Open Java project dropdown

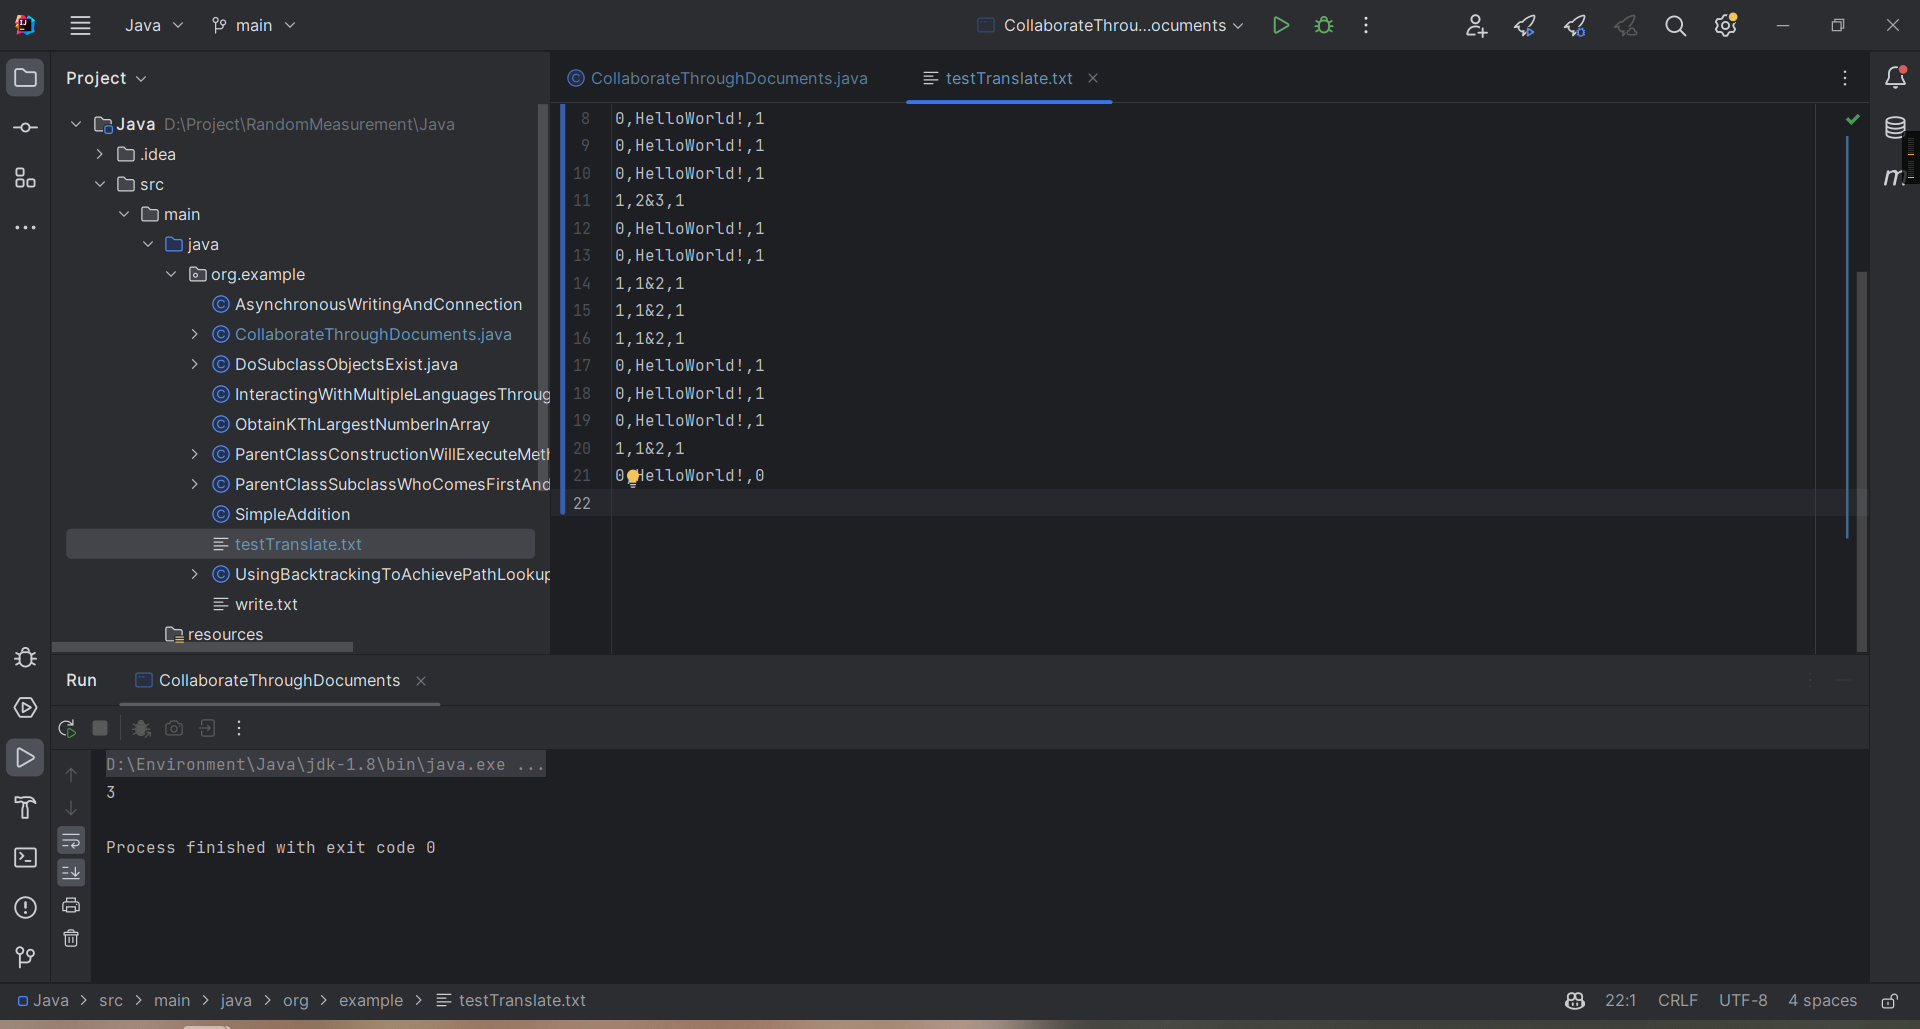click(x=154, y=26)
